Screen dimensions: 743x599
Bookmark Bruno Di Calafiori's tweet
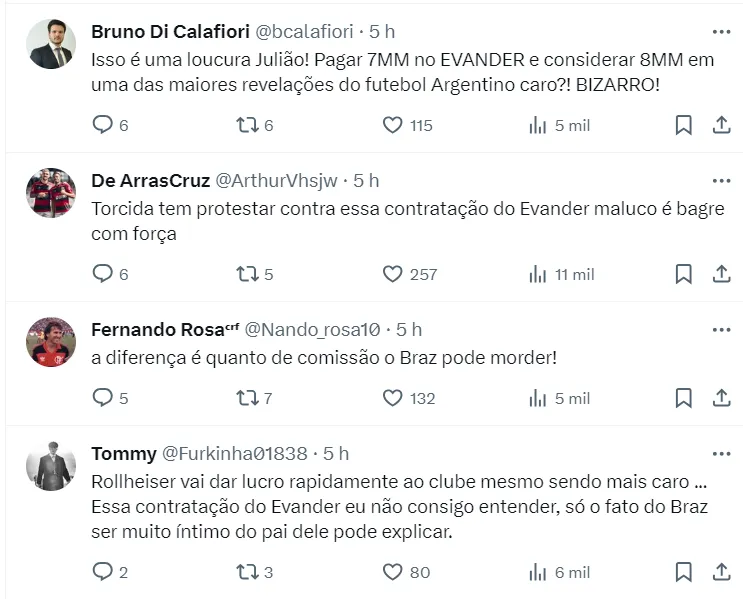pyautogui.click(x=683, y=125)
